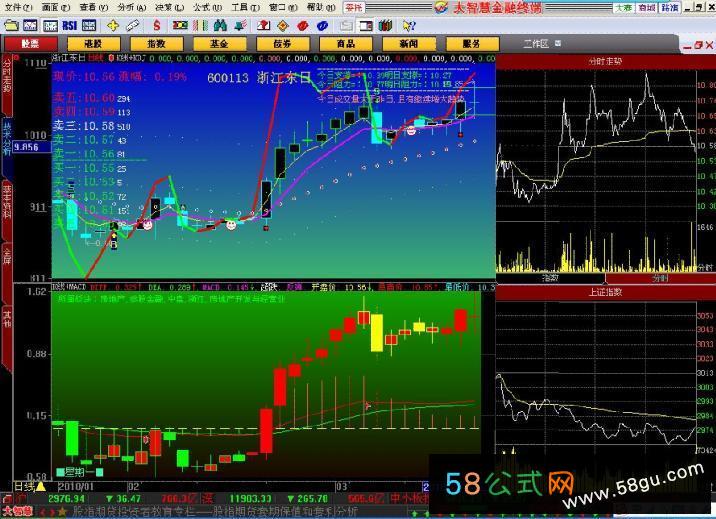Click the red dollar sign icon
The width and height of the screenshot is (716, 519).
[x=157, y=26]
